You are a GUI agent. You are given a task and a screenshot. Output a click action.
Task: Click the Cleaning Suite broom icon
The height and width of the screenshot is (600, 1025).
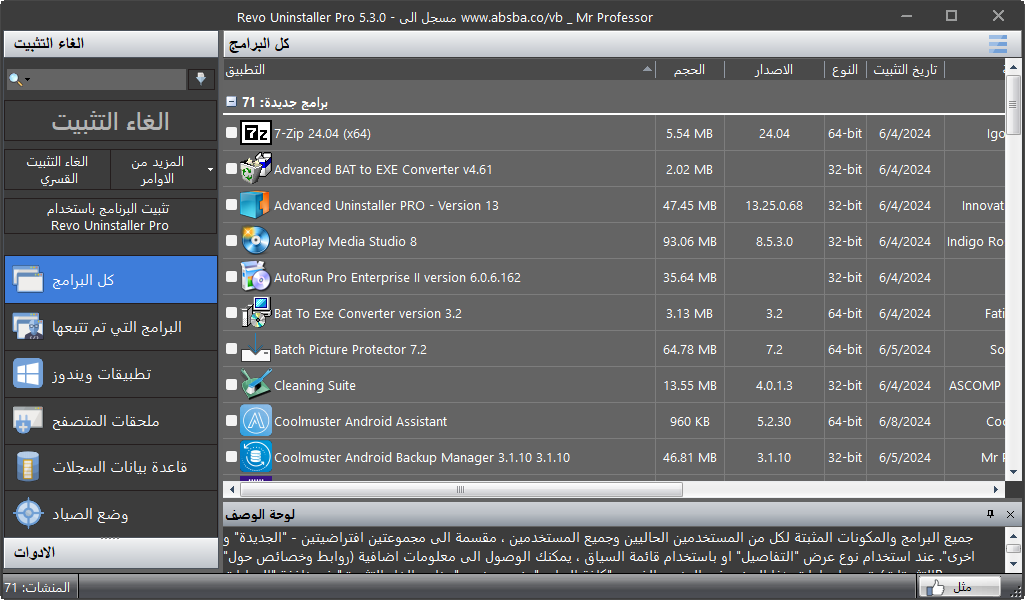(x=257, y=385)
